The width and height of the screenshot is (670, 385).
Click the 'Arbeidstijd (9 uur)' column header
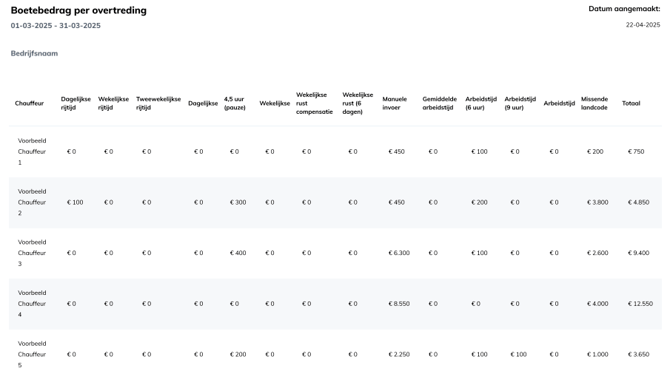click(520, 103)
